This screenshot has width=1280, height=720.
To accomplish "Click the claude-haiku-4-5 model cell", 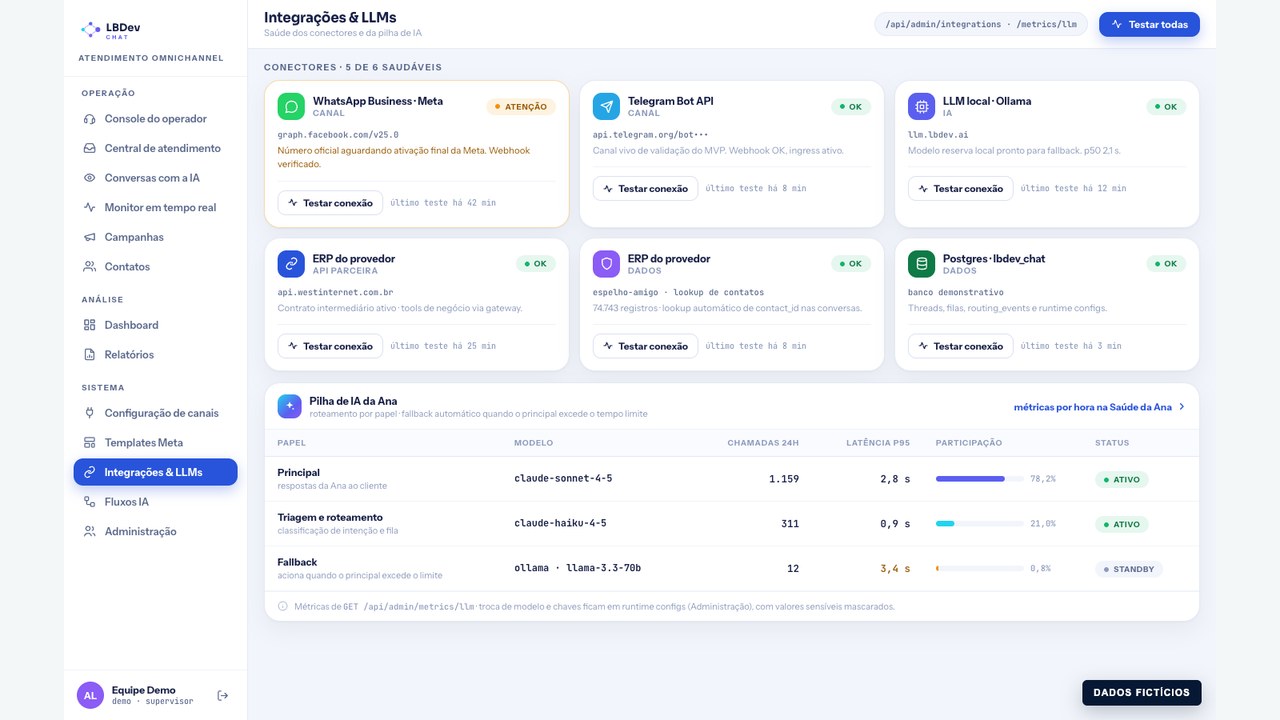I will (560, 524).
